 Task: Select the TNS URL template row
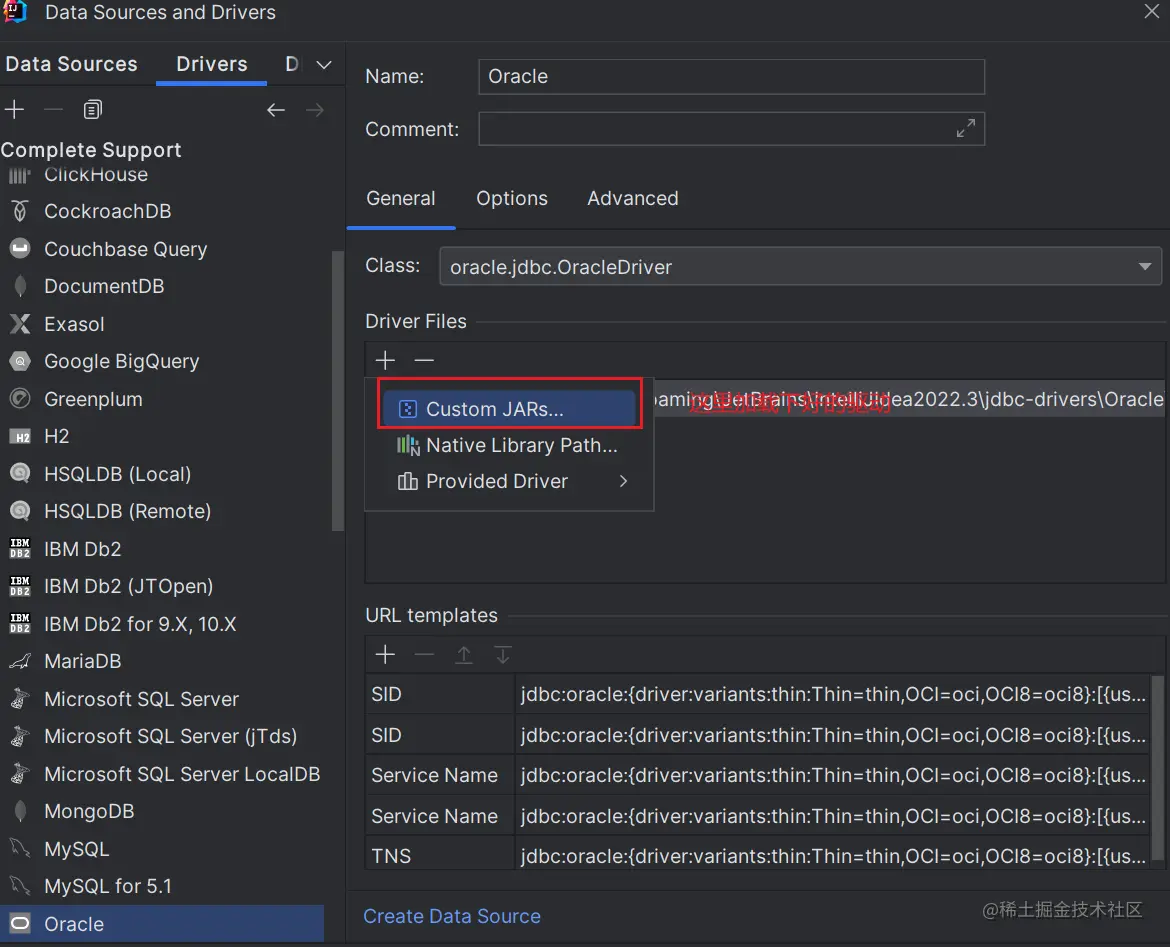[758, 856]
